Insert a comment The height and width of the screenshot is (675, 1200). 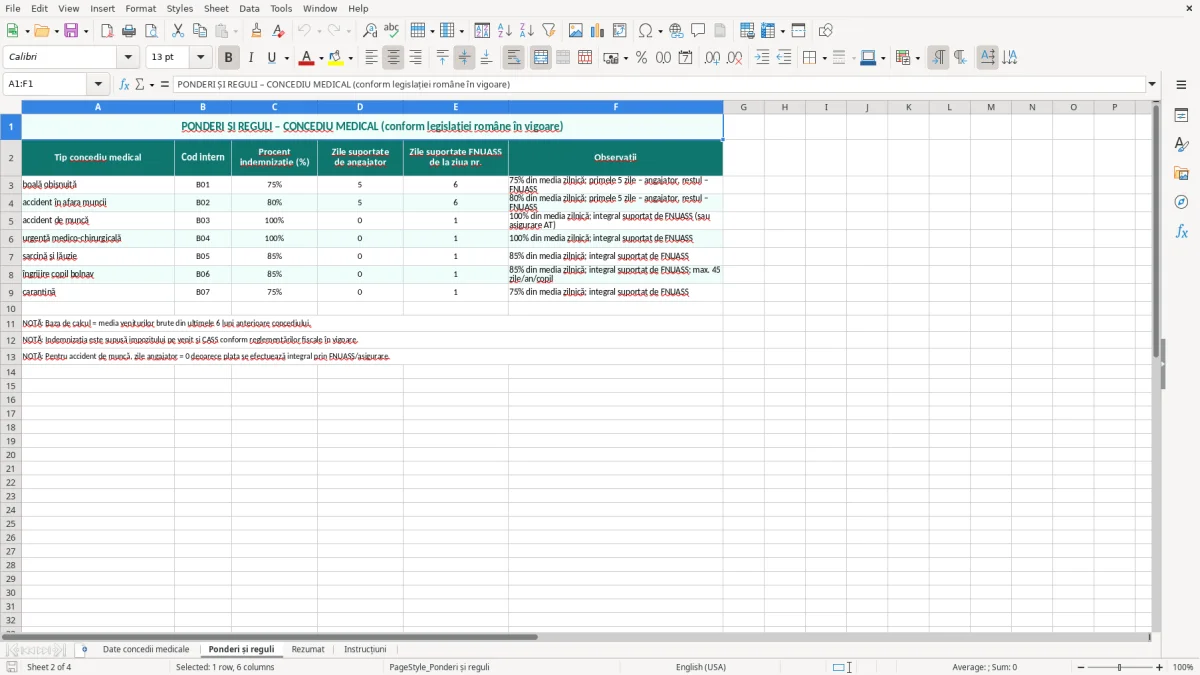click(x=699, y=30)
